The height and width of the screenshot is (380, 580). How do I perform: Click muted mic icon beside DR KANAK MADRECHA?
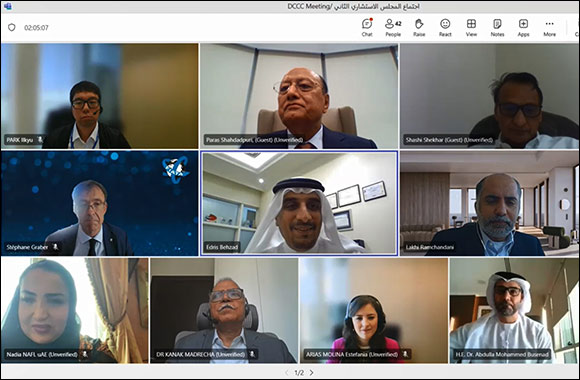click(x=252, y=354)
